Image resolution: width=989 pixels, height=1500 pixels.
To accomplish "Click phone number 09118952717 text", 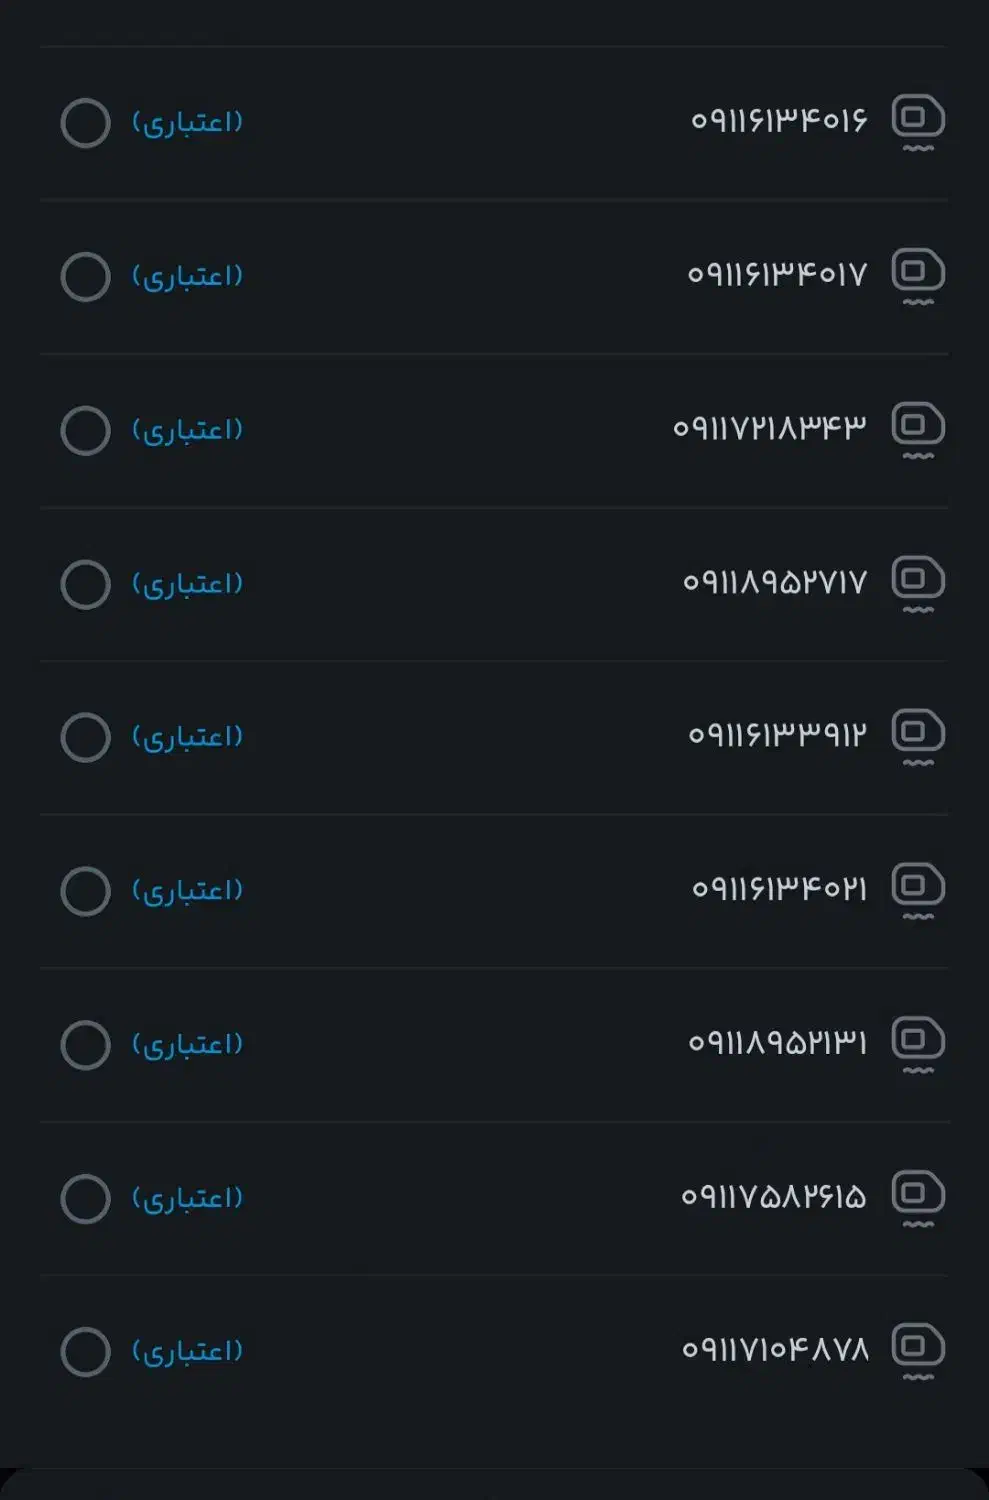I will (x=774, y=582).
